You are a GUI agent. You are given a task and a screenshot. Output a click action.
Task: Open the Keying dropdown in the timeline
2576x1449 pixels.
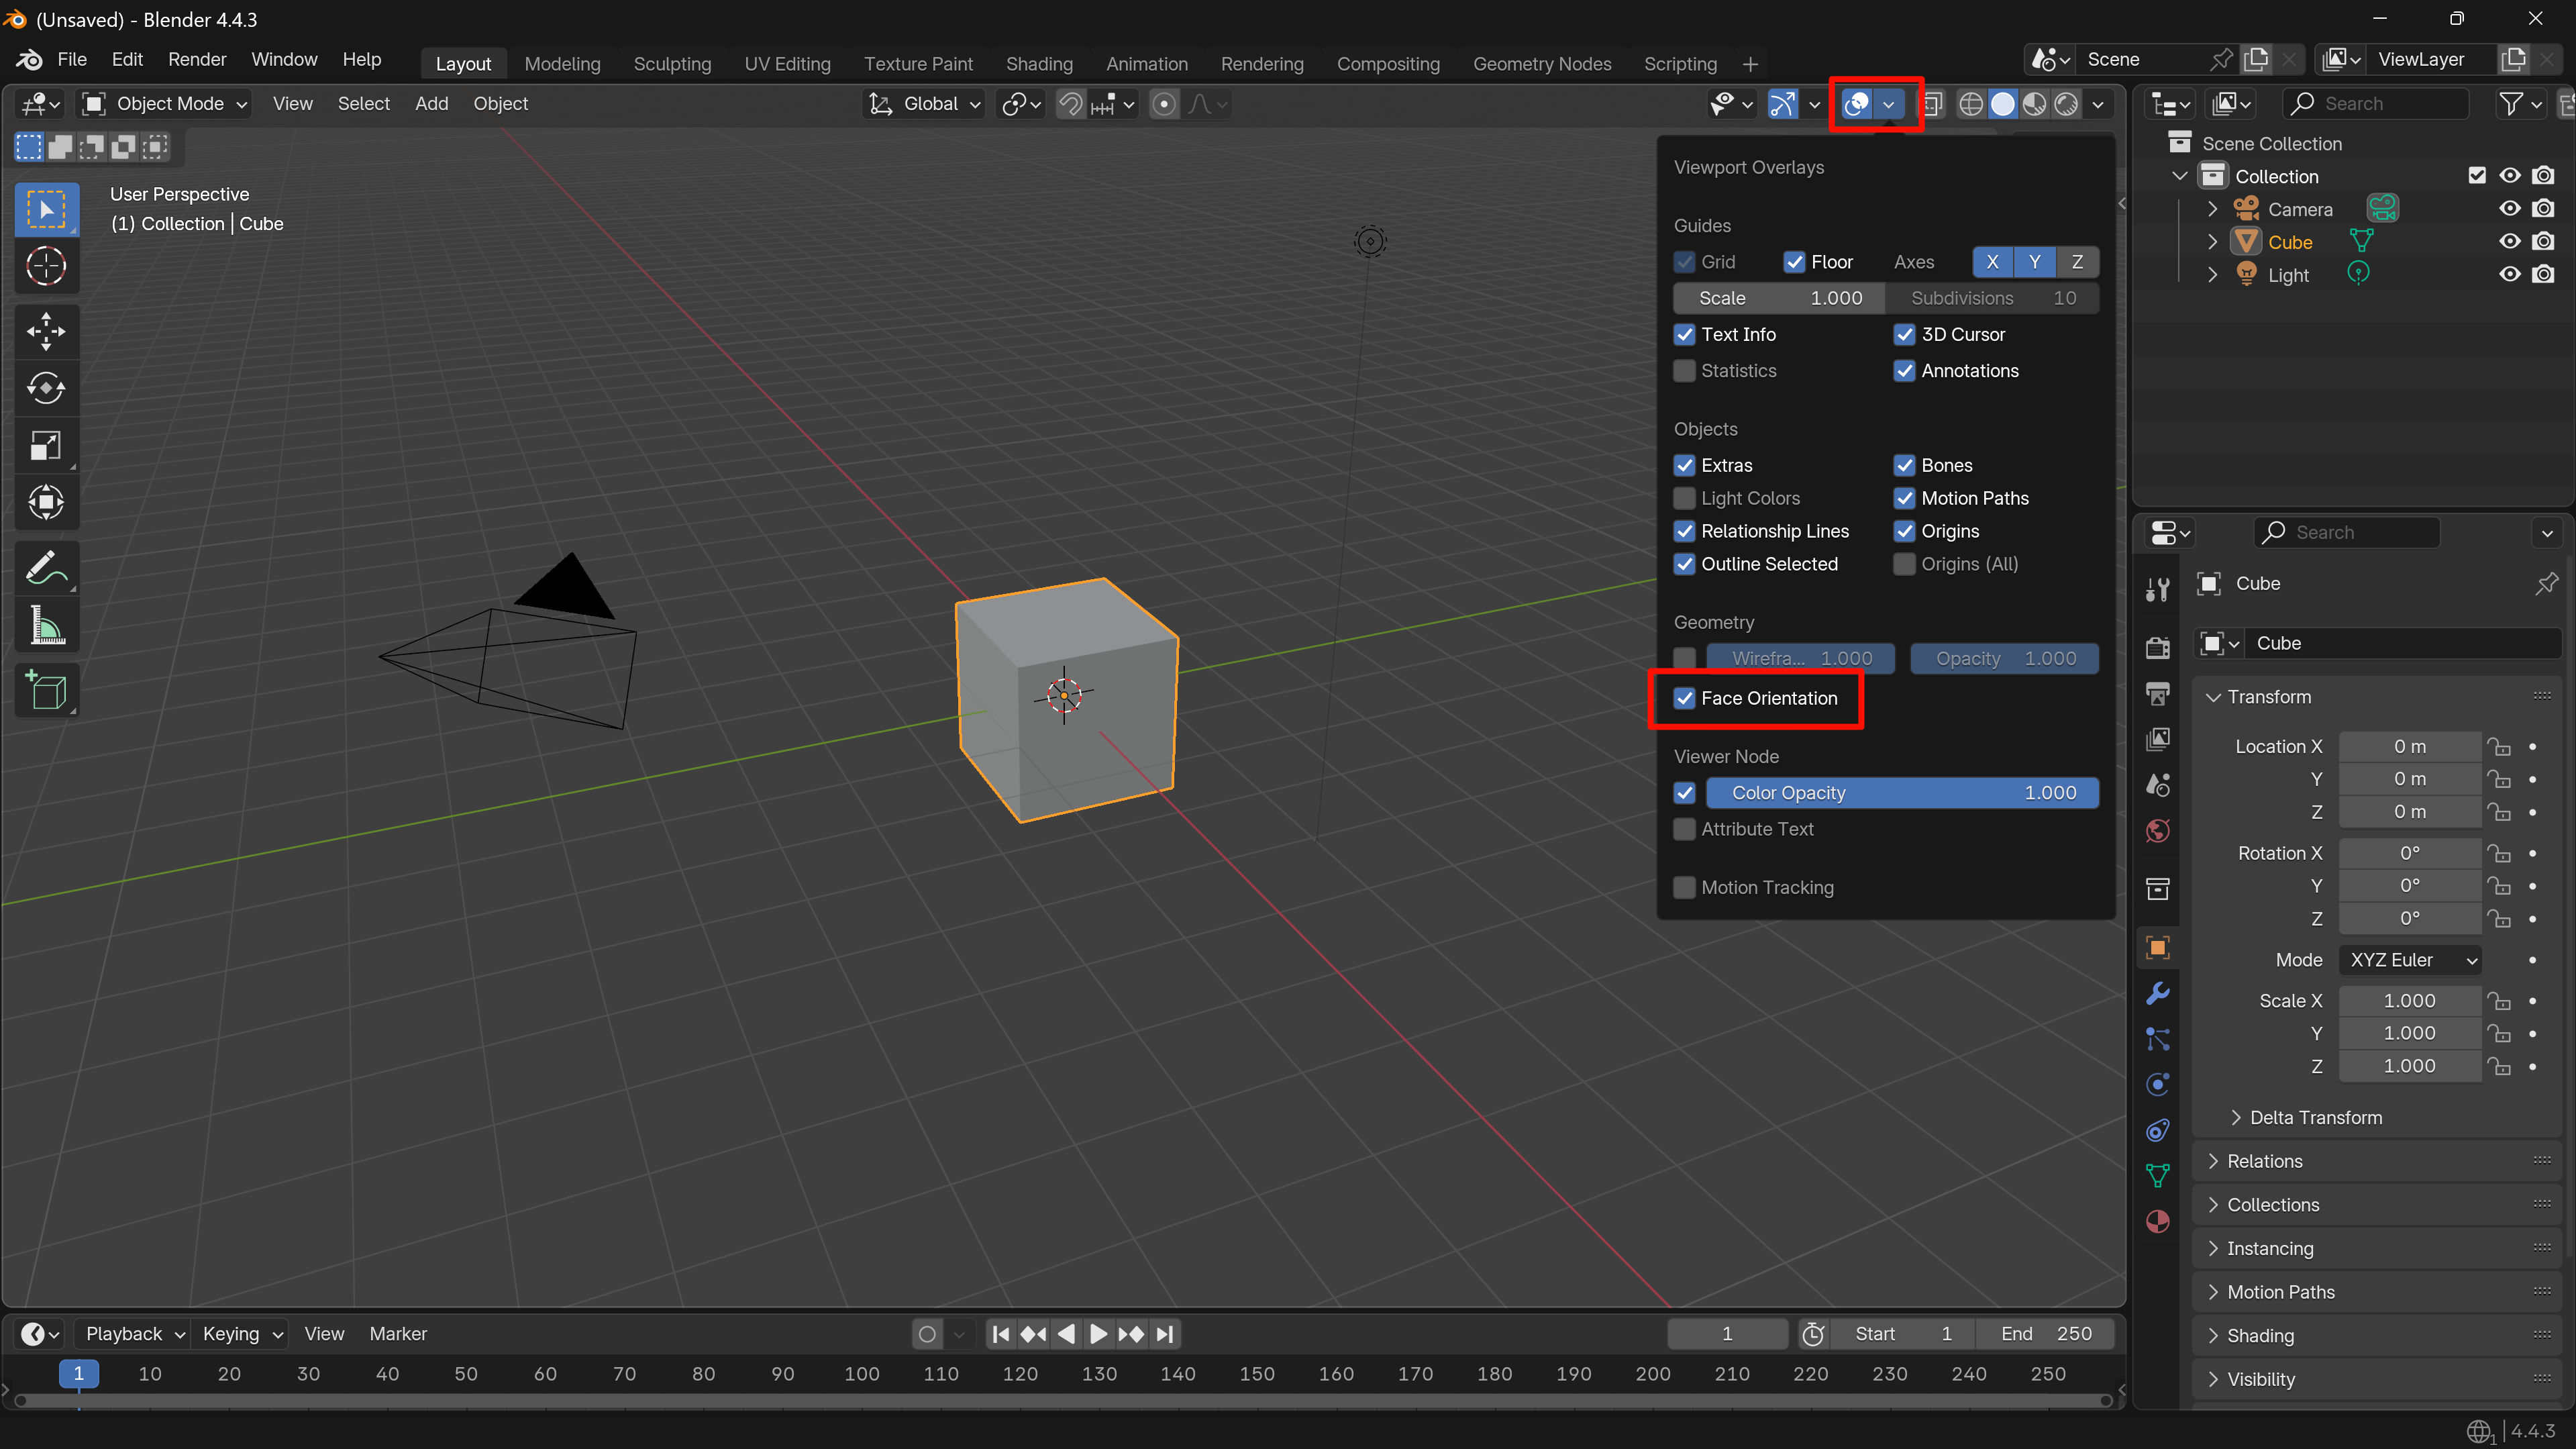click(242, 1334)
